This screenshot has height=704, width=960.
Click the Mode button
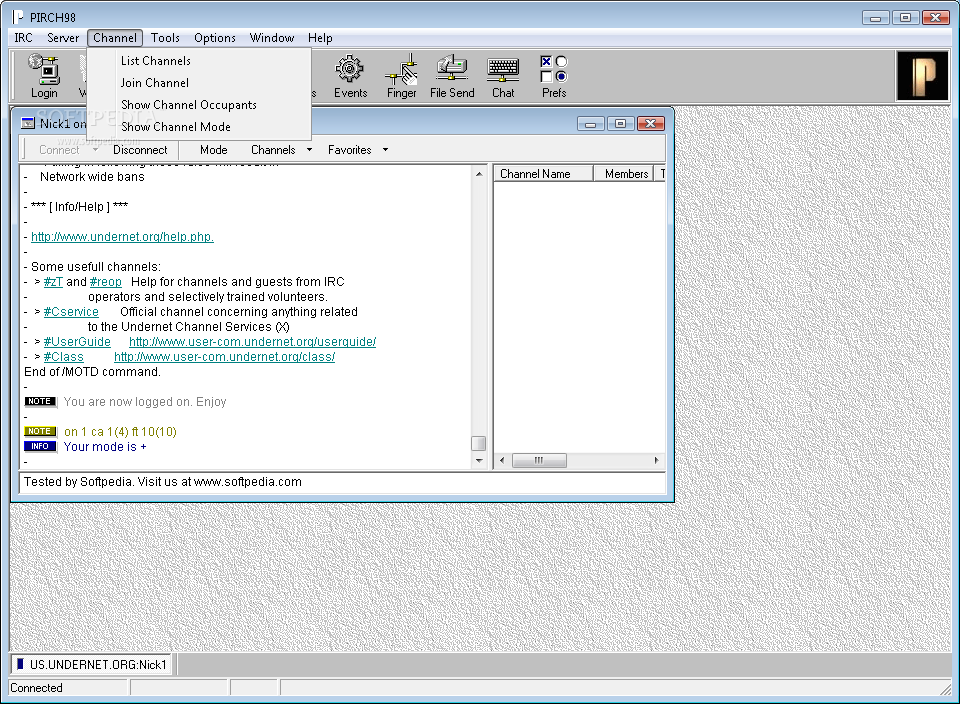214,150
